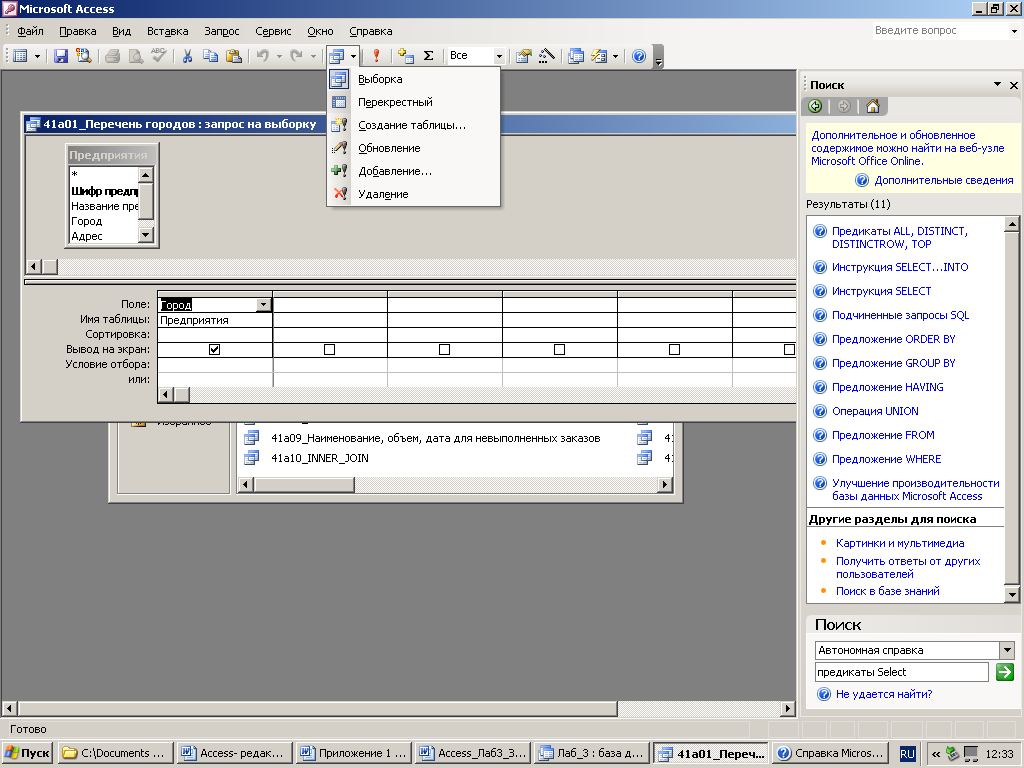Open help topic Операция UNION
Screen dimensions: 1024x768
(x=874, y=411)
